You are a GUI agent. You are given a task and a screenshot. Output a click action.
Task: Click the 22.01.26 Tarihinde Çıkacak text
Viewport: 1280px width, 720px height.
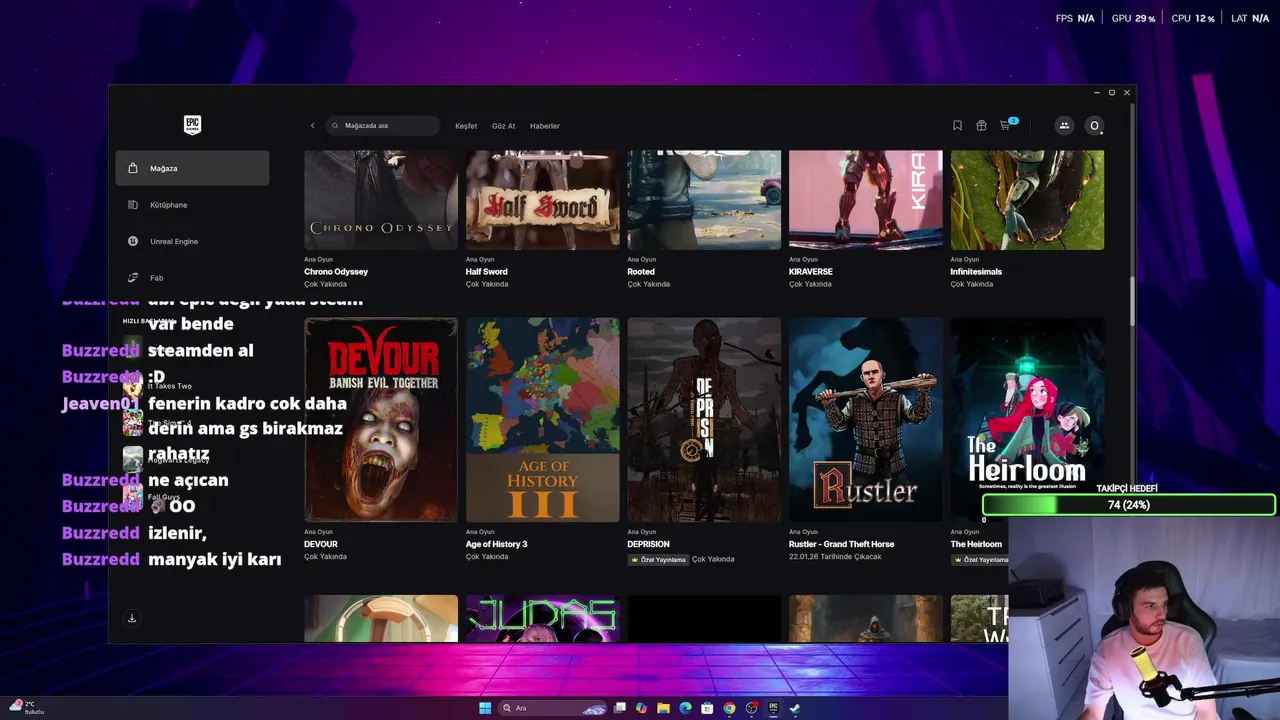click(x=835, y=557)
